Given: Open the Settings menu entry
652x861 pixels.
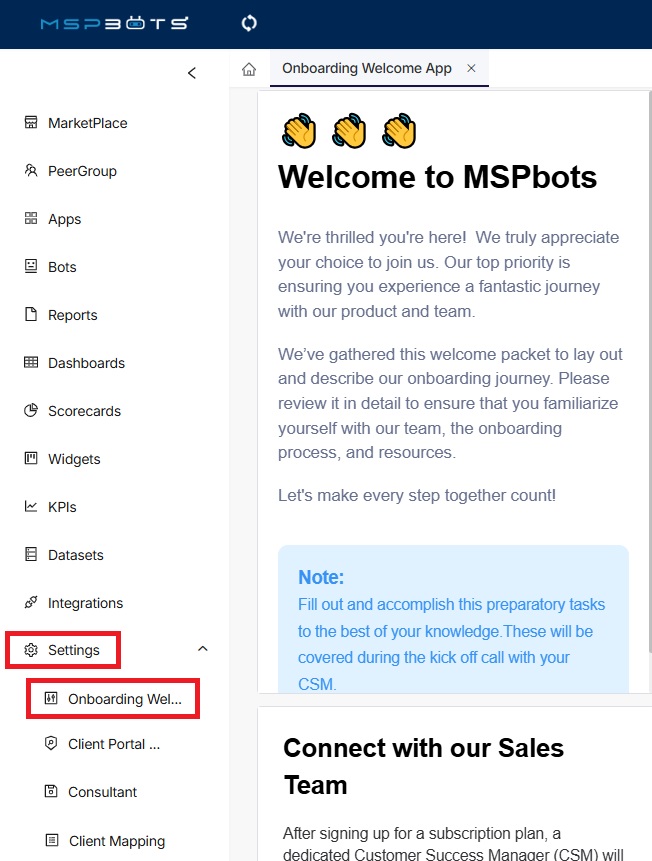Looking at the screenshot, I should pyautogui.click(x=73, y=649).
